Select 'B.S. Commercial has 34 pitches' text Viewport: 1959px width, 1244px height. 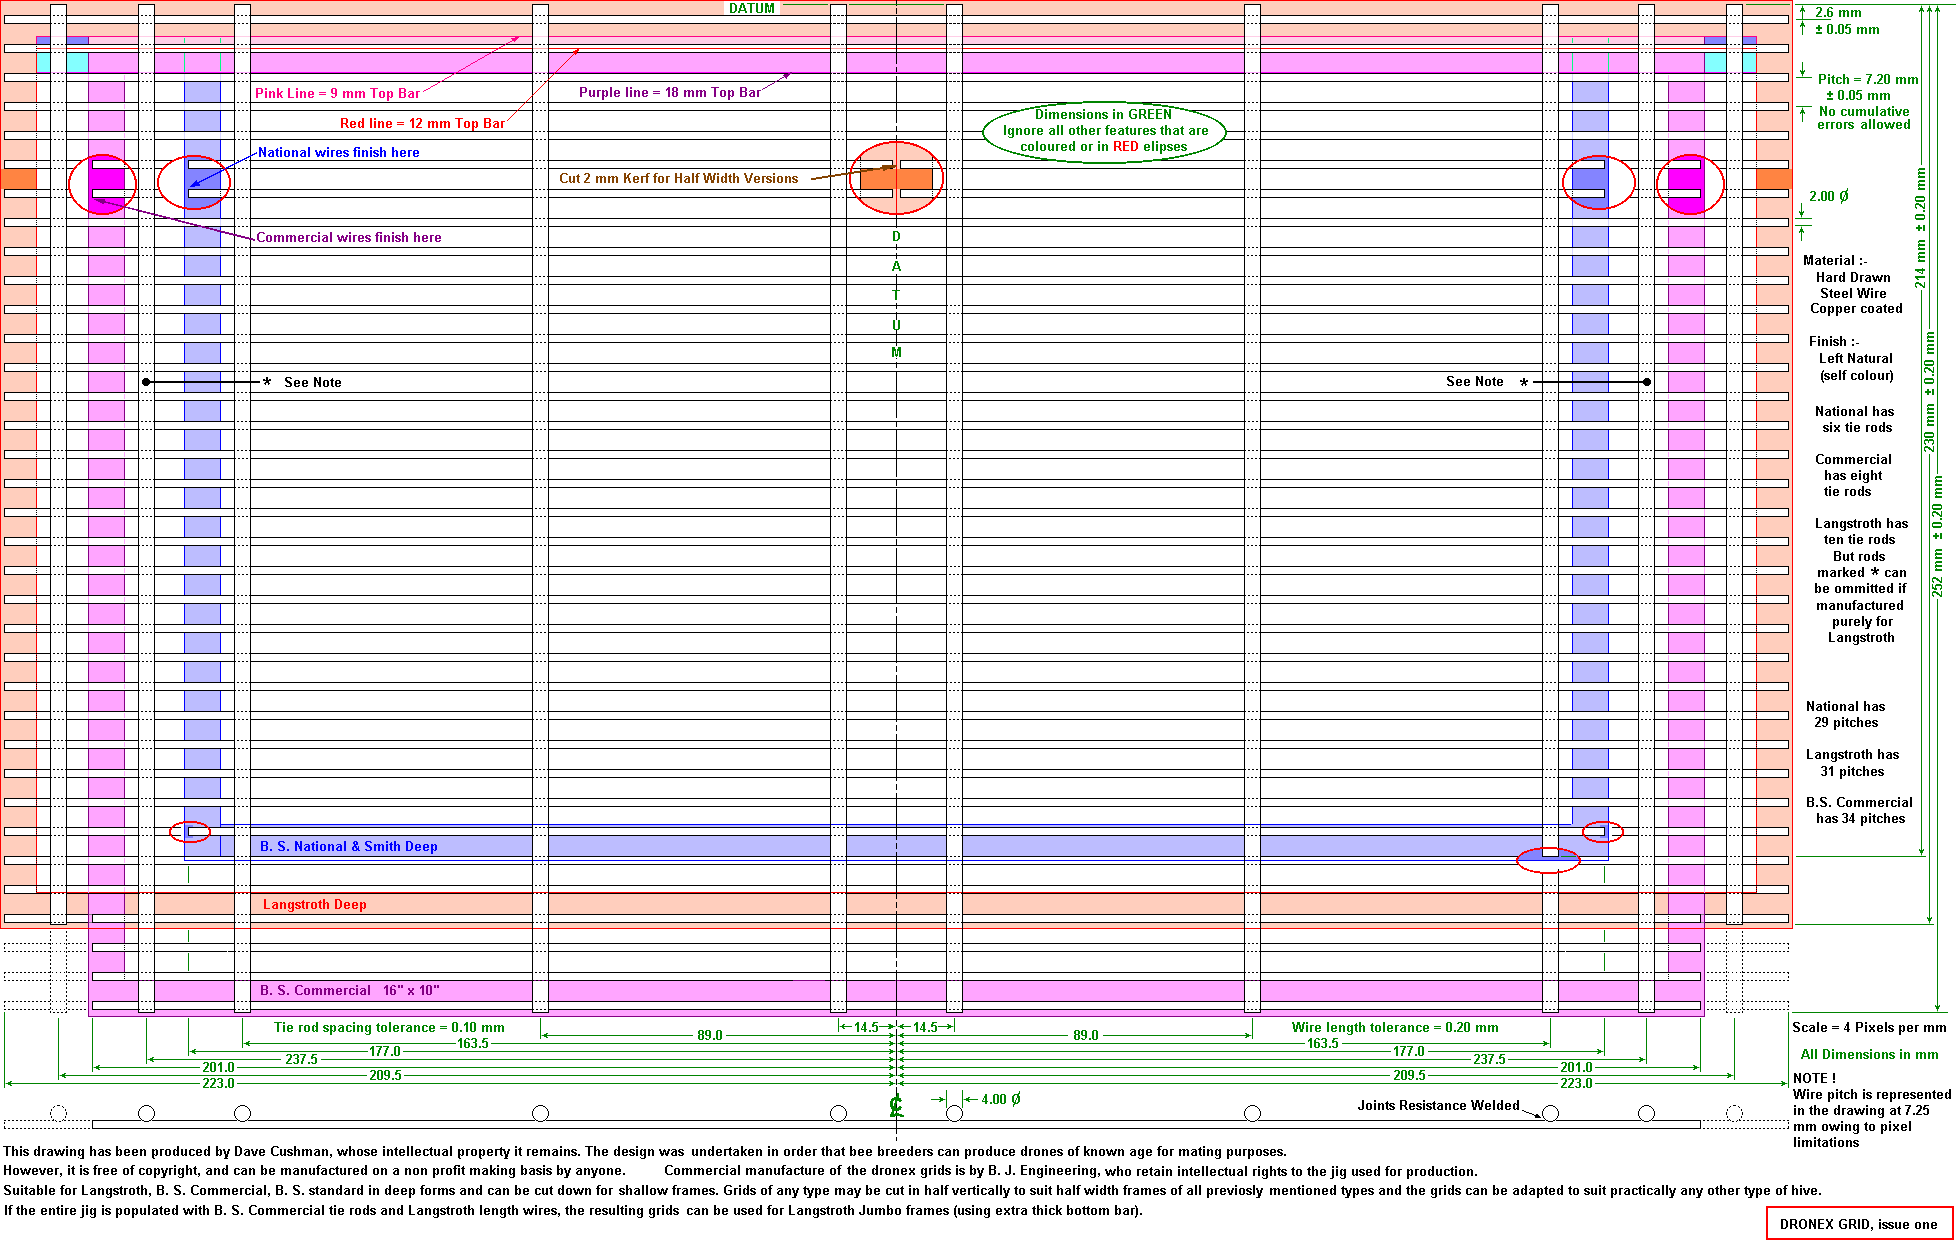[x=1859, y=810]
